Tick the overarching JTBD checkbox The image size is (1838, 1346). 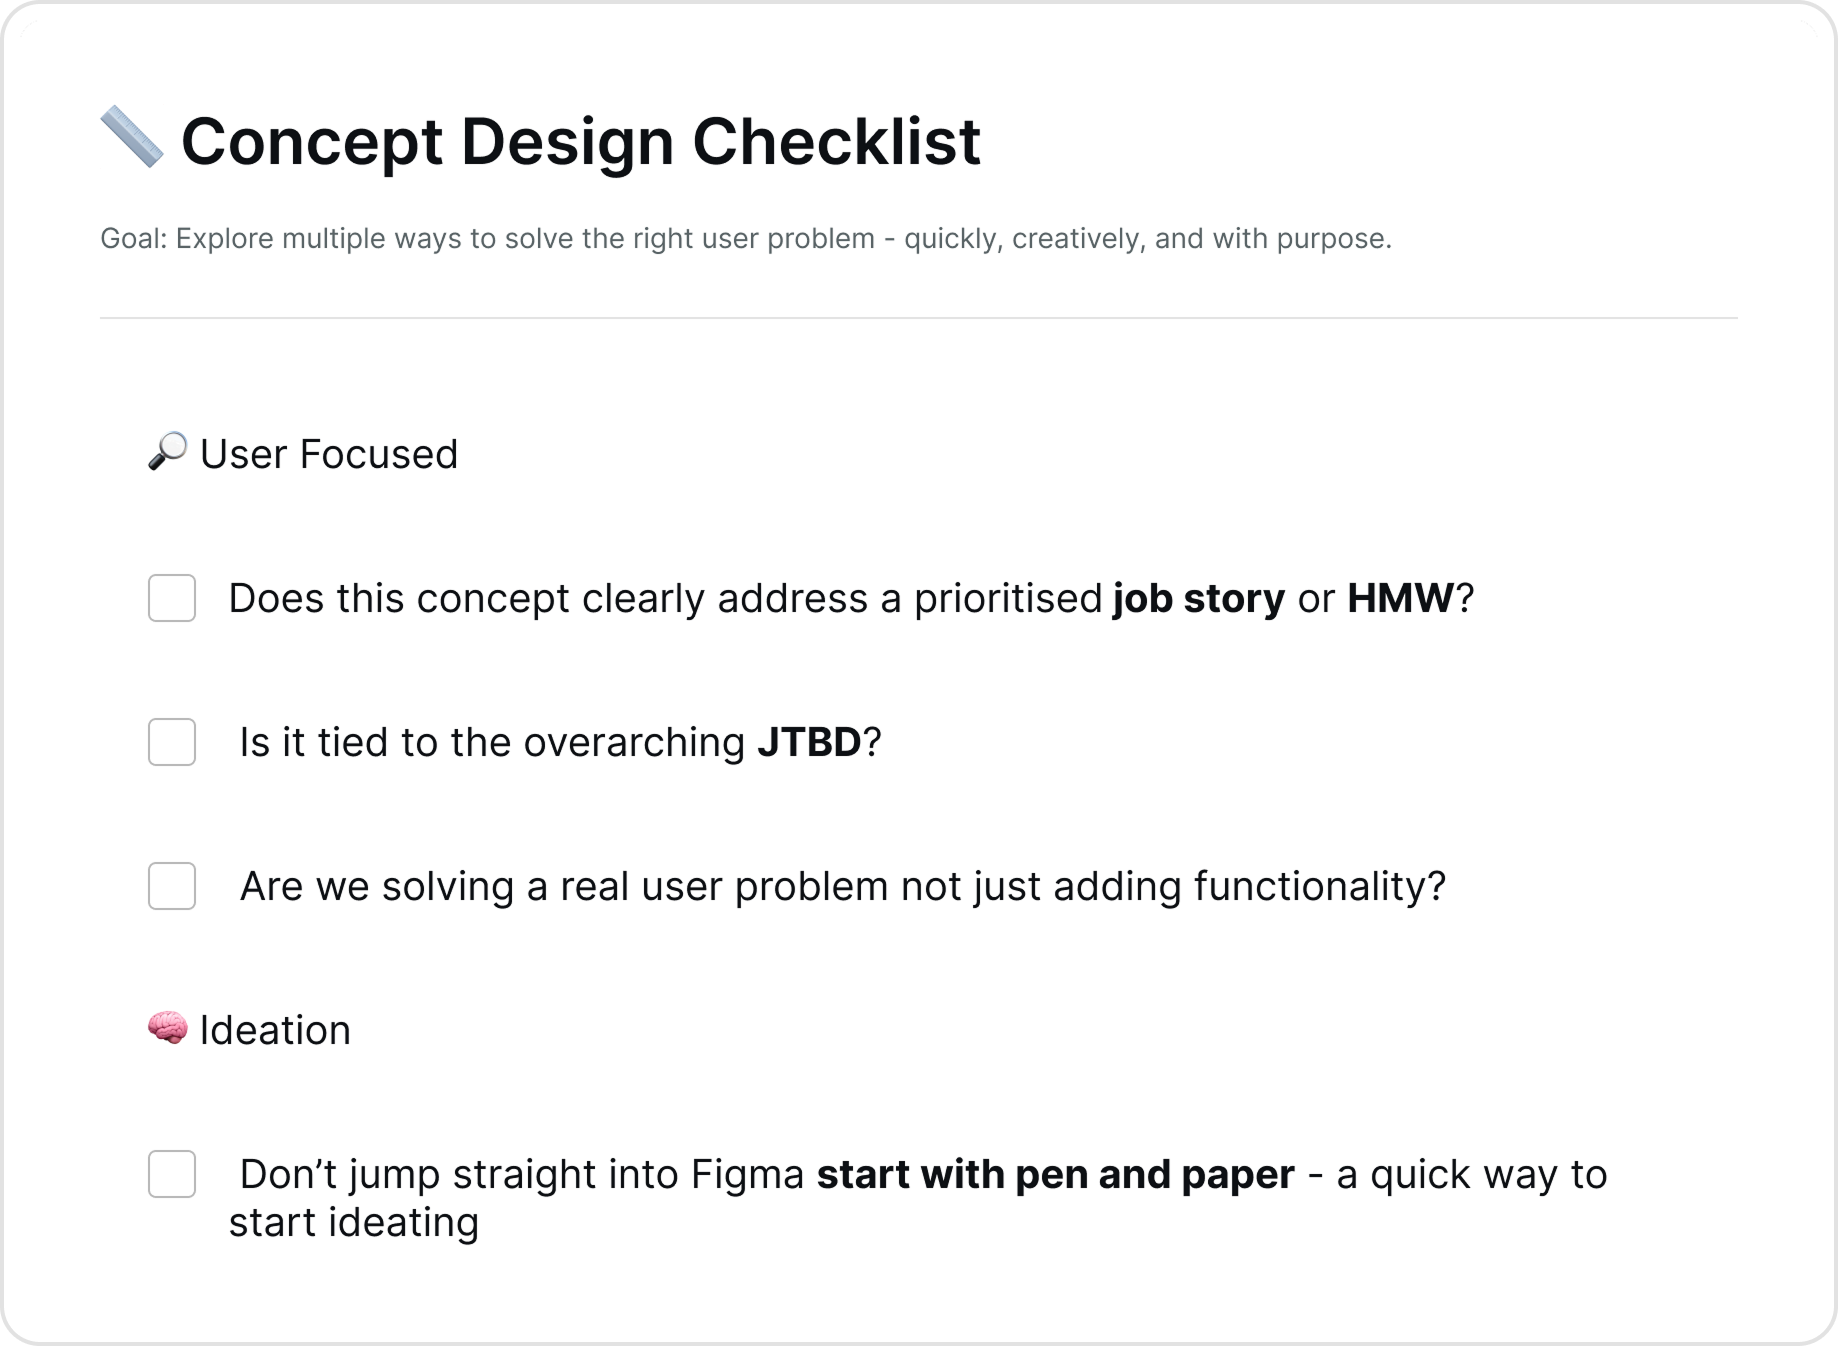click(172, 742)
